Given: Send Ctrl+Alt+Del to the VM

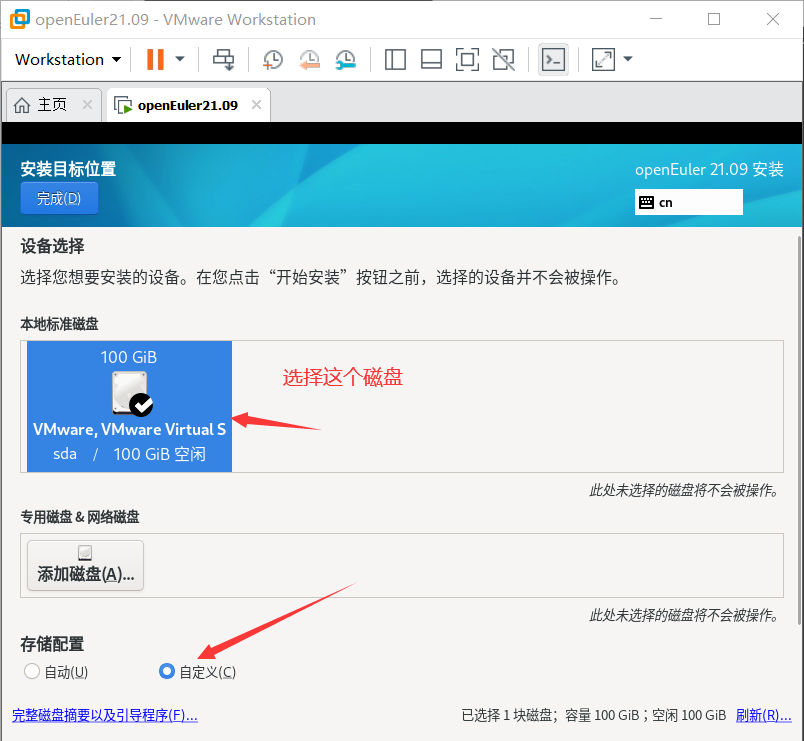Looking at the screenshot, I should click(x=224, y=59).
